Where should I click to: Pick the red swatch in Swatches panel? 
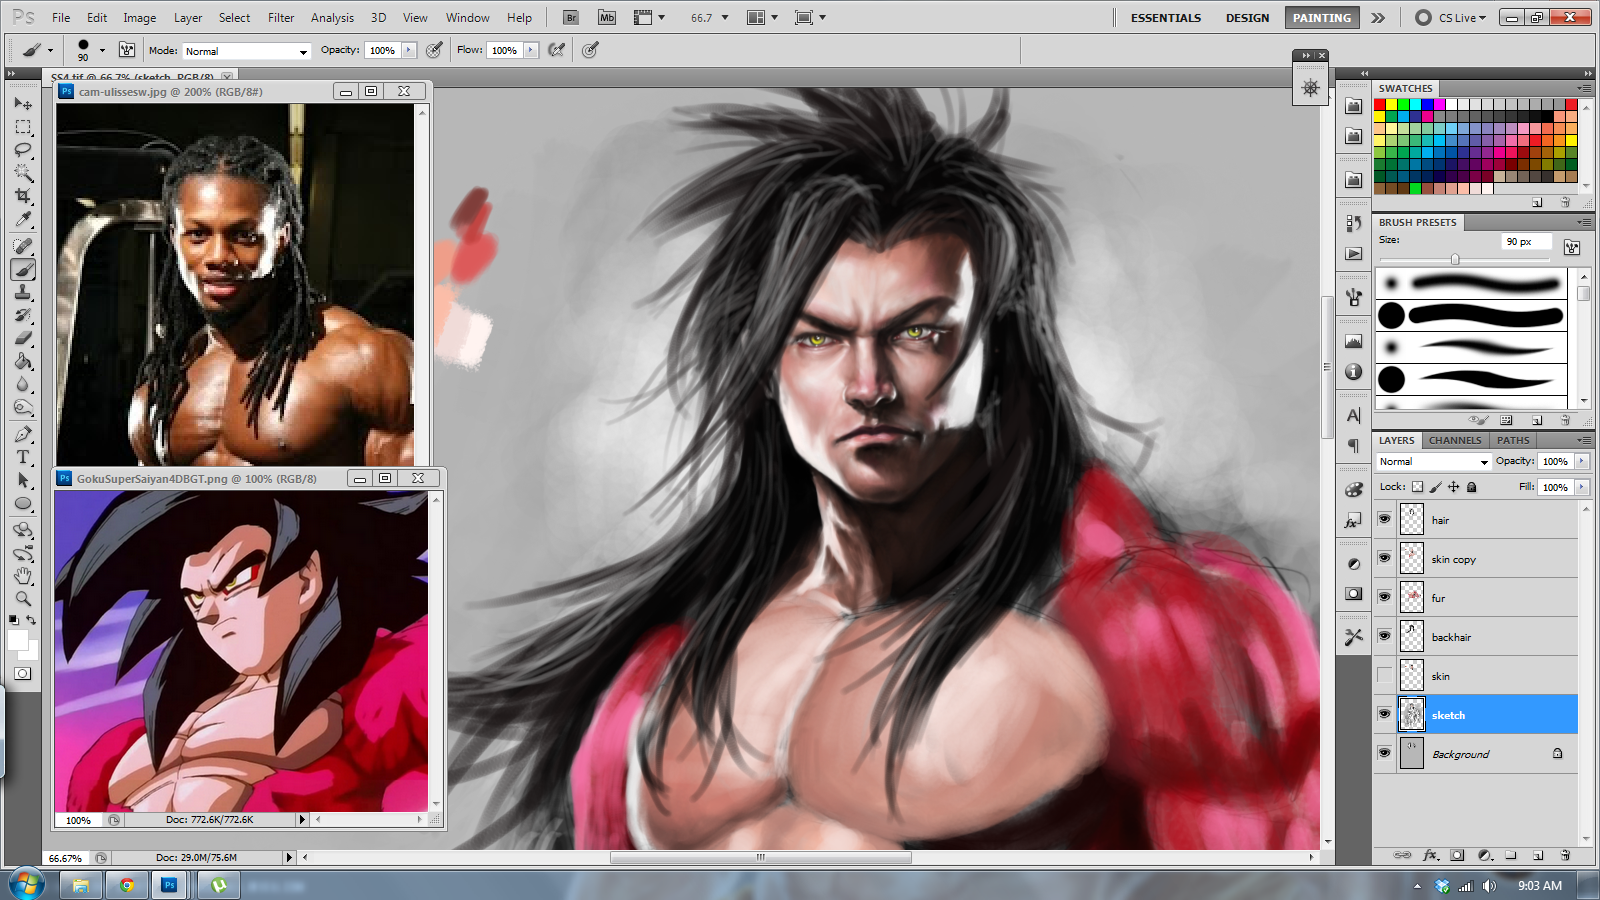click(x=1379, y=105)
